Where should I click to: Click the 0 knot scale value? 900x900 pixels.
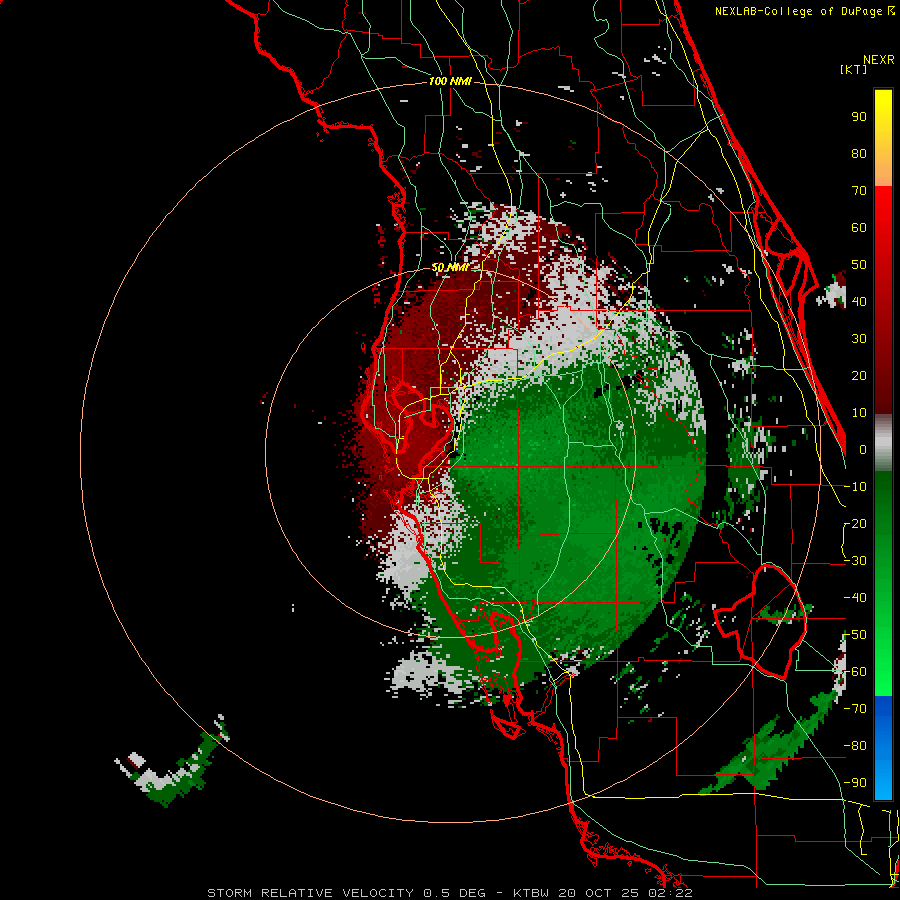point(863,449)
